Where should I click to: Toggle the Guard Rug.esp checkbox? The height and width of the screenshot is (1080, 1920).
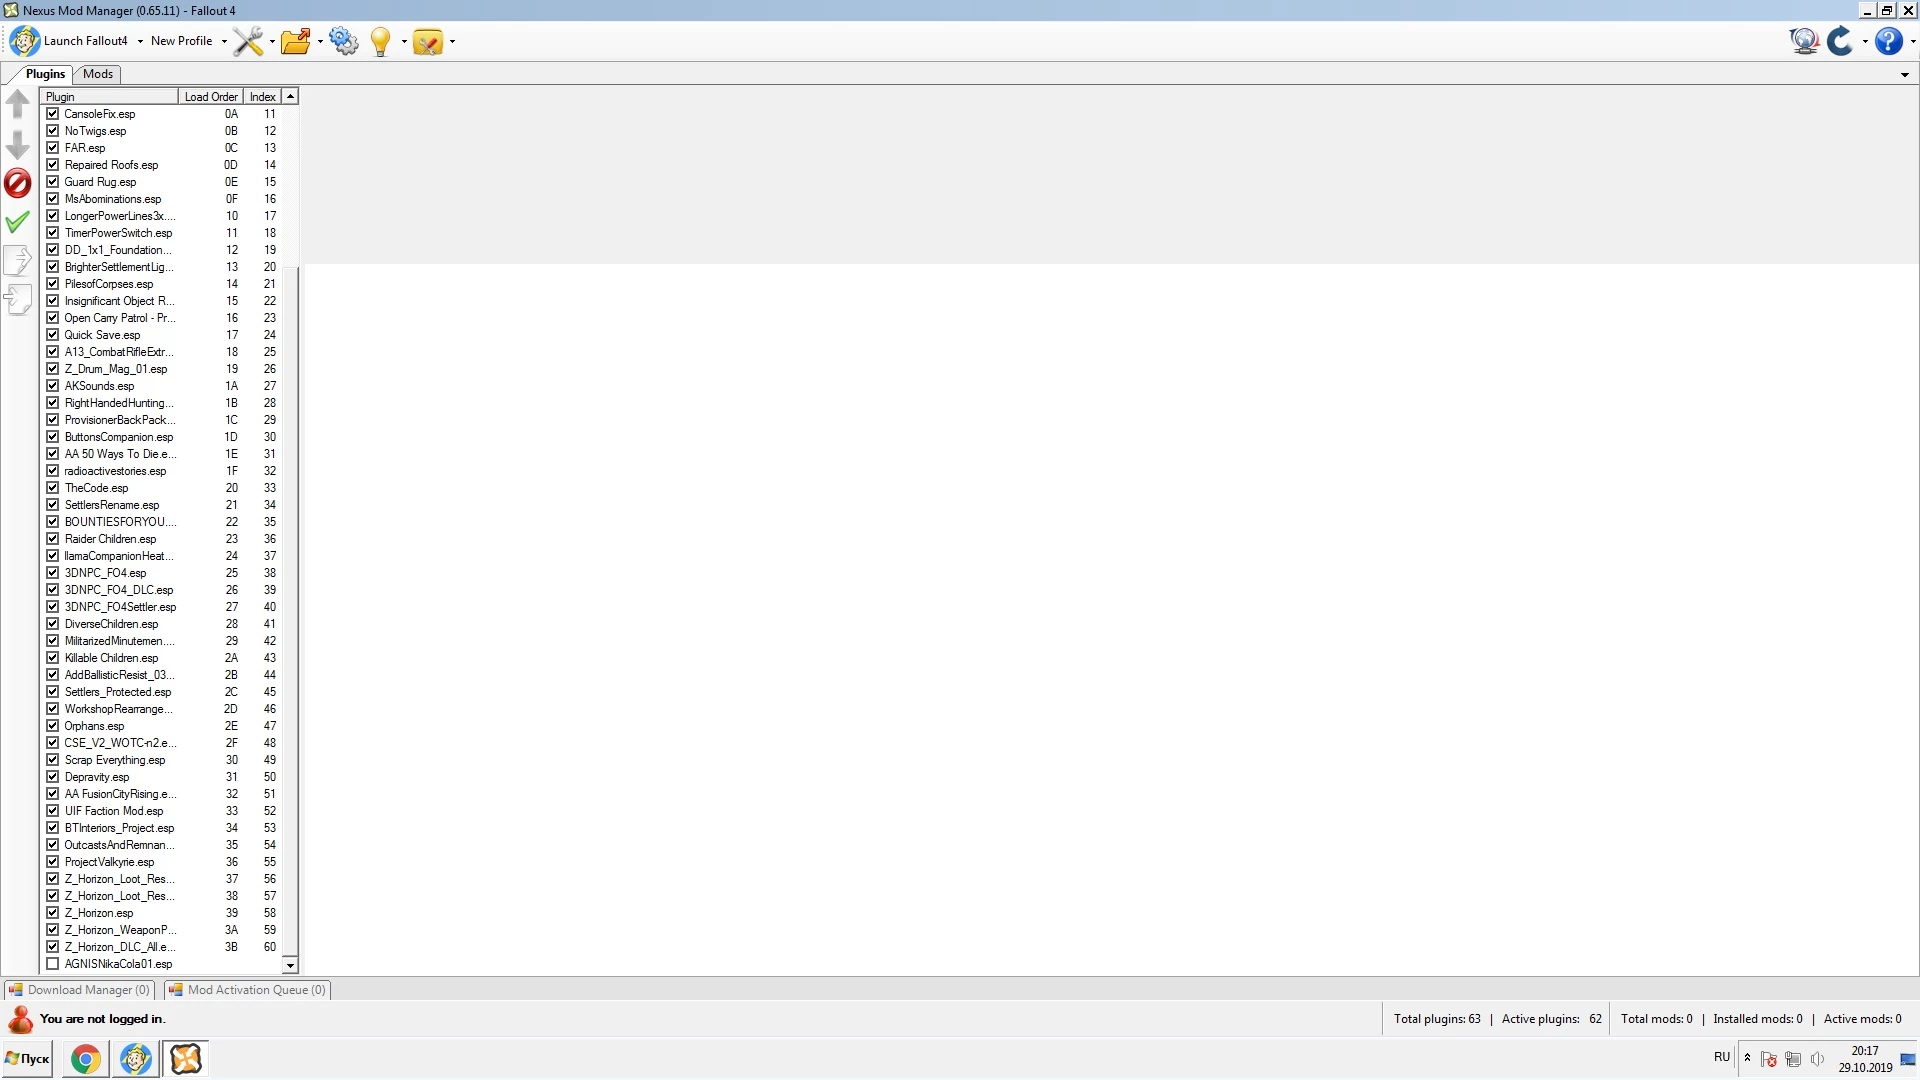coord(53,182)
